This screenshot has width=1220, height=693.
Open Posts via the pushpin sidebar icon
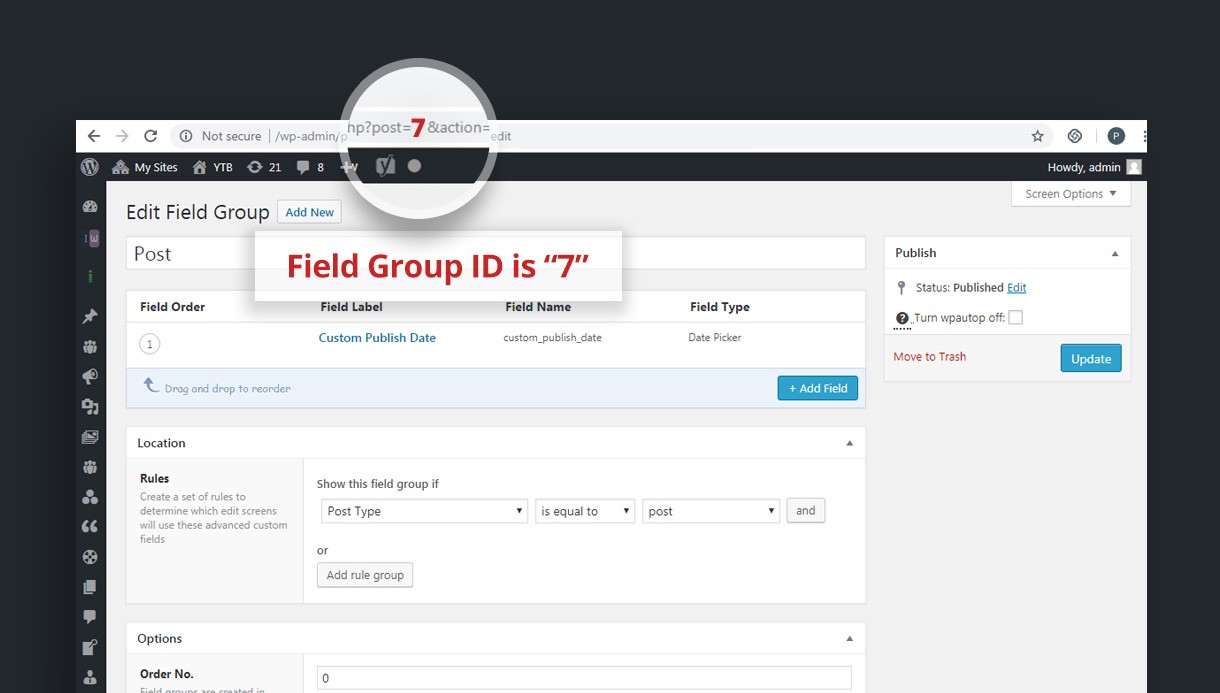coord(90,317)
